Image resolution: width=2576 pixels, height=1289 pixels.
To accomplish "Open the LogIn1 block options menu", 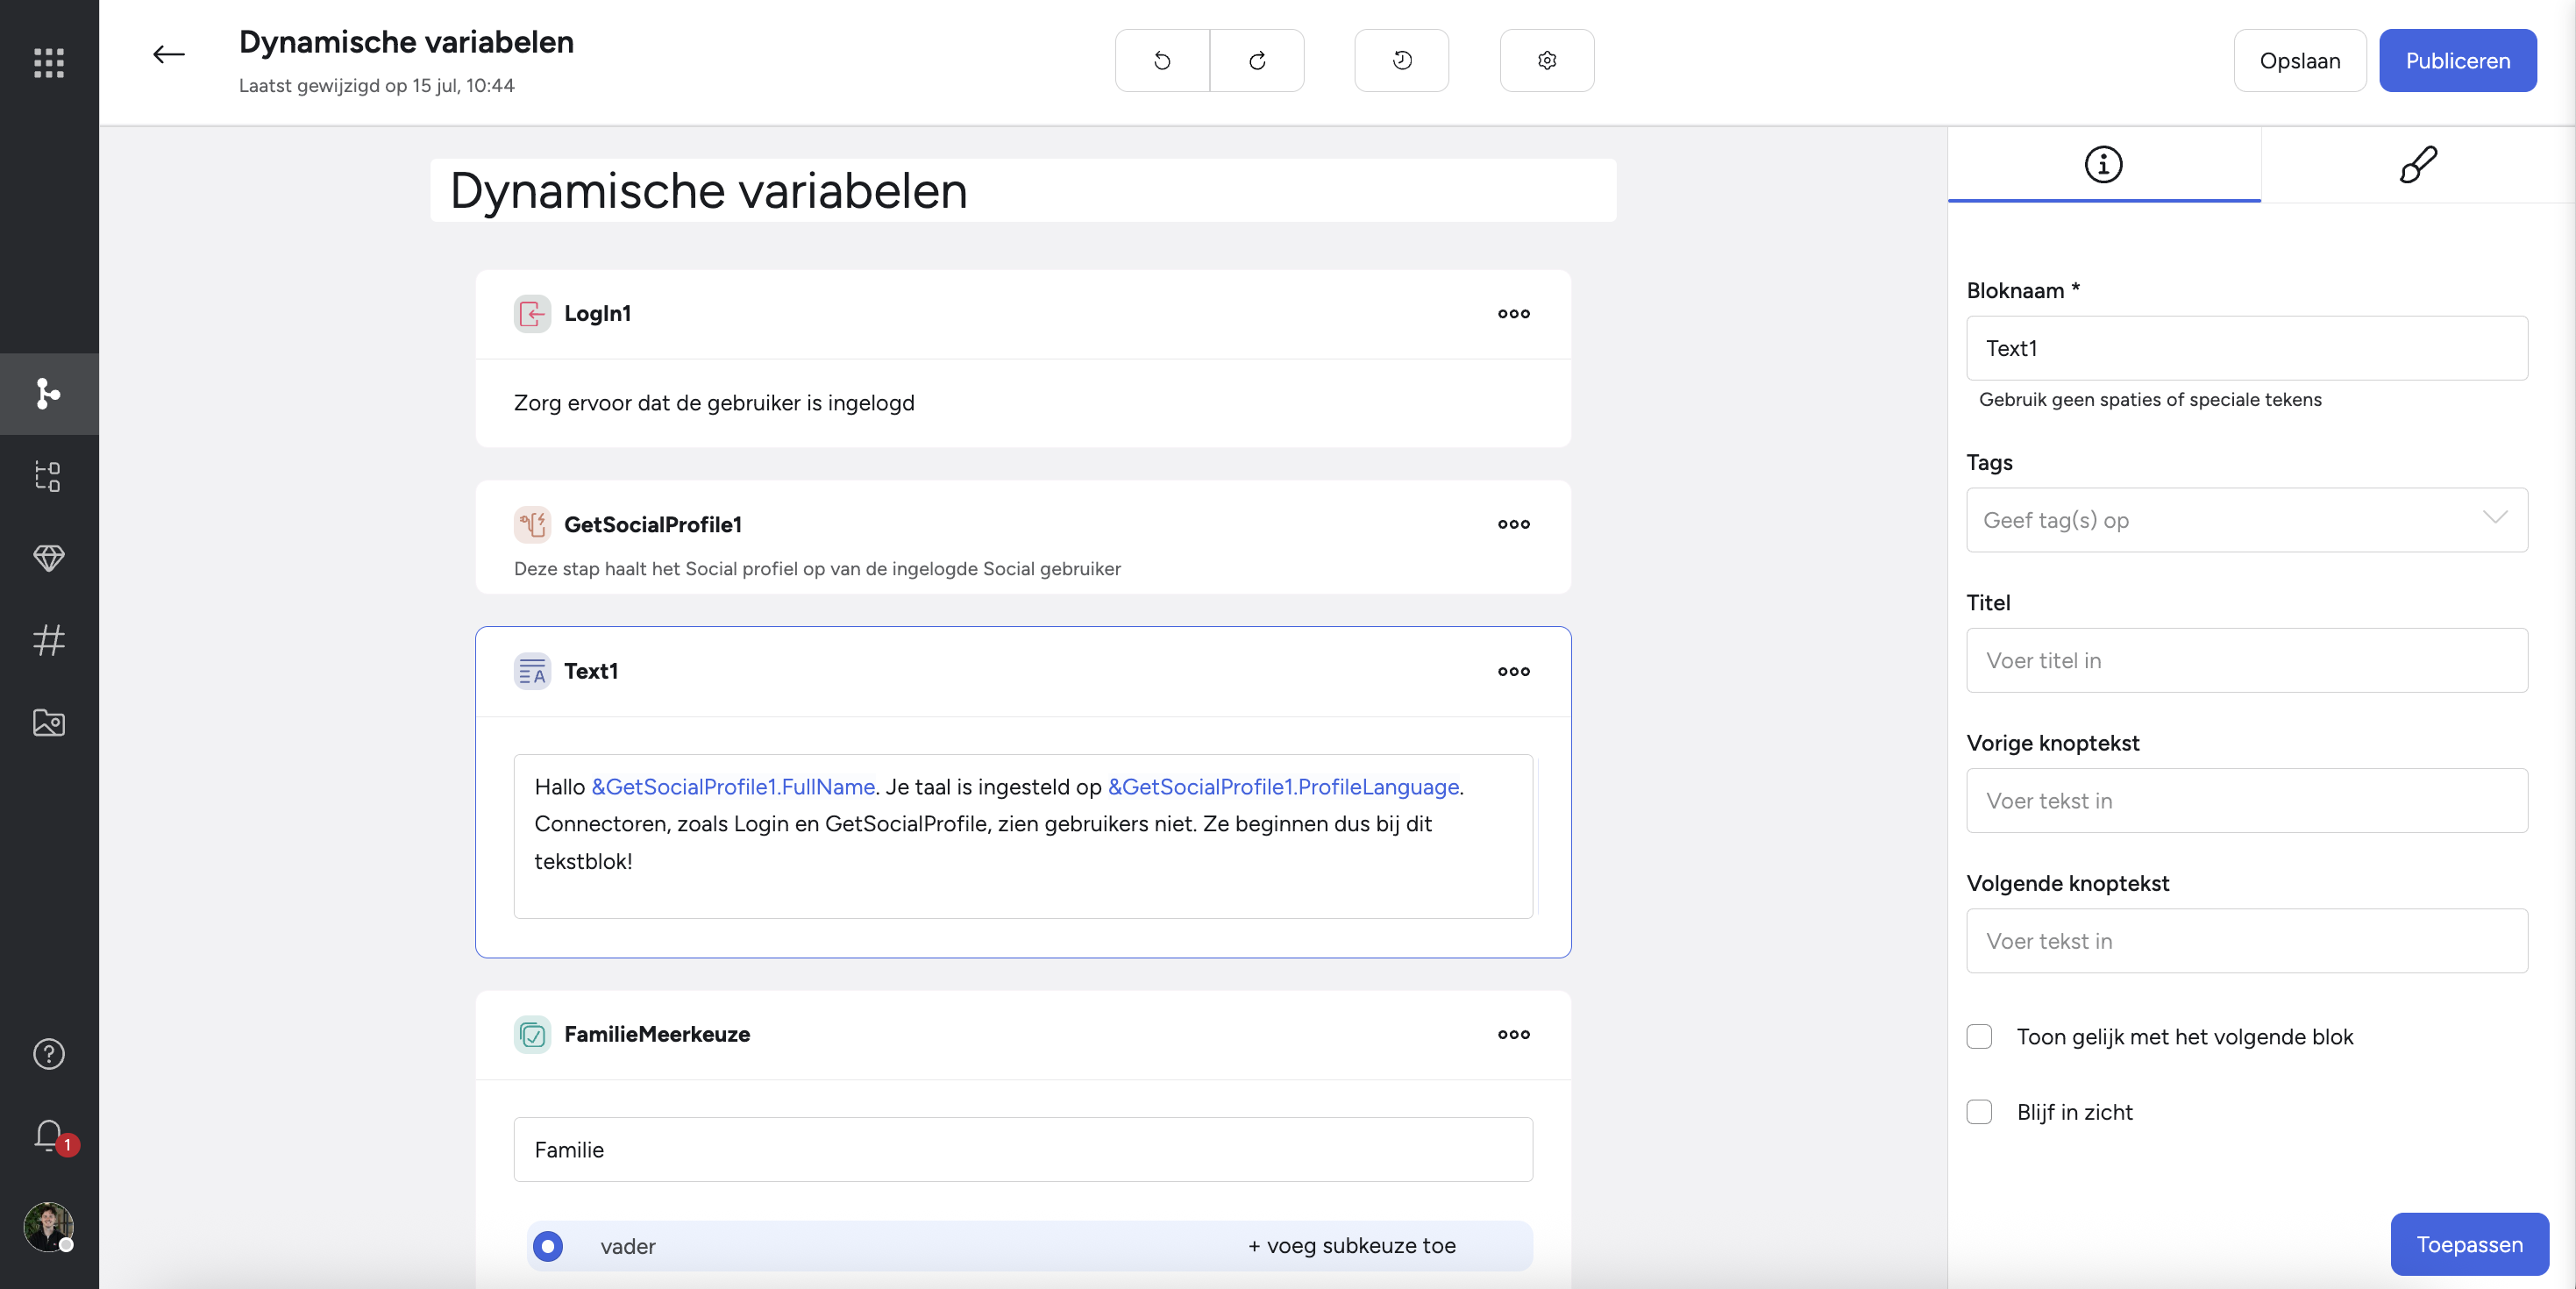I will [x=1513, y=314].
